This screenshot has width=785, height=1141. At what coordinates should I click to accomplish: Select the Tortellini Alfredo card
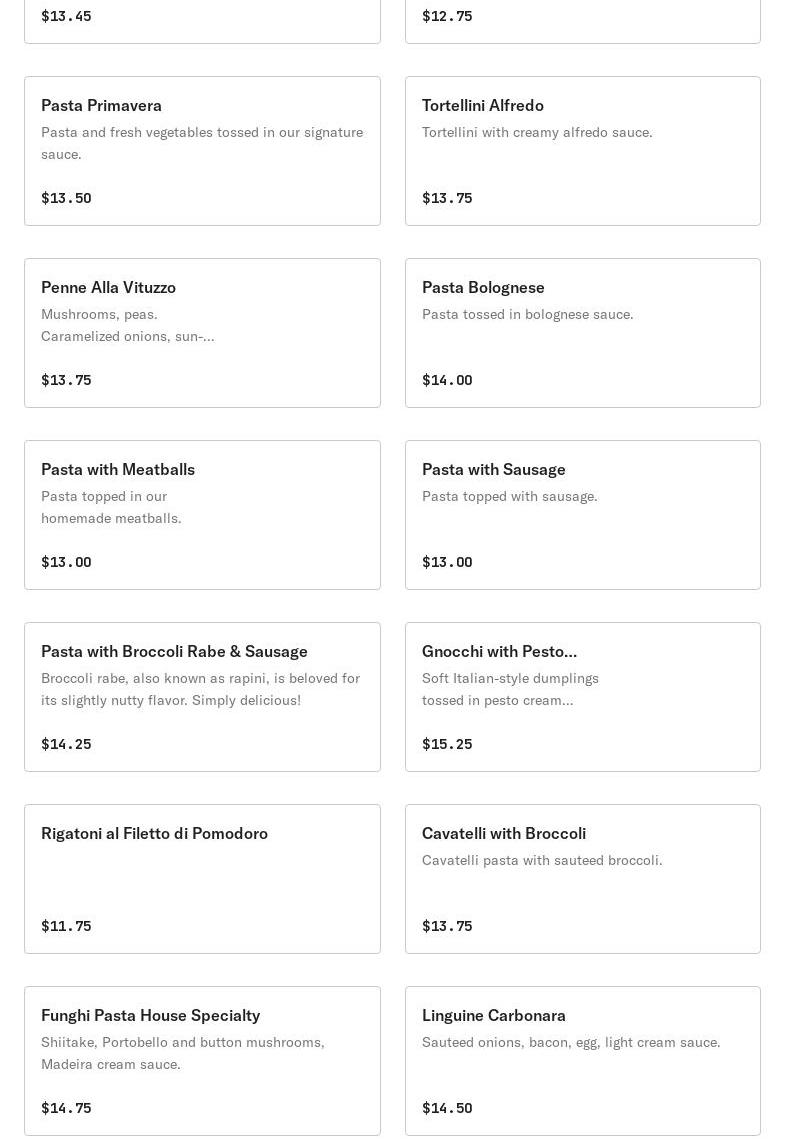pos(582,150)
